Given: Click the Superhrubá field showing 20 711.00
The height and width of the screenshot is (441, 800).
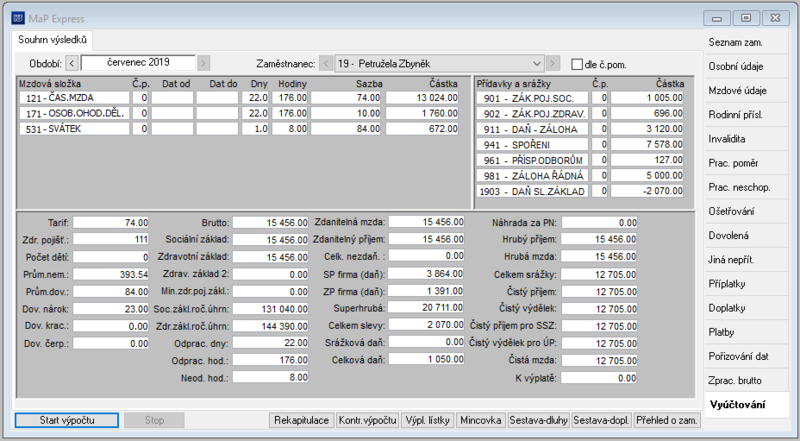Looking at the screenshot, I should [x=426, y=308].
